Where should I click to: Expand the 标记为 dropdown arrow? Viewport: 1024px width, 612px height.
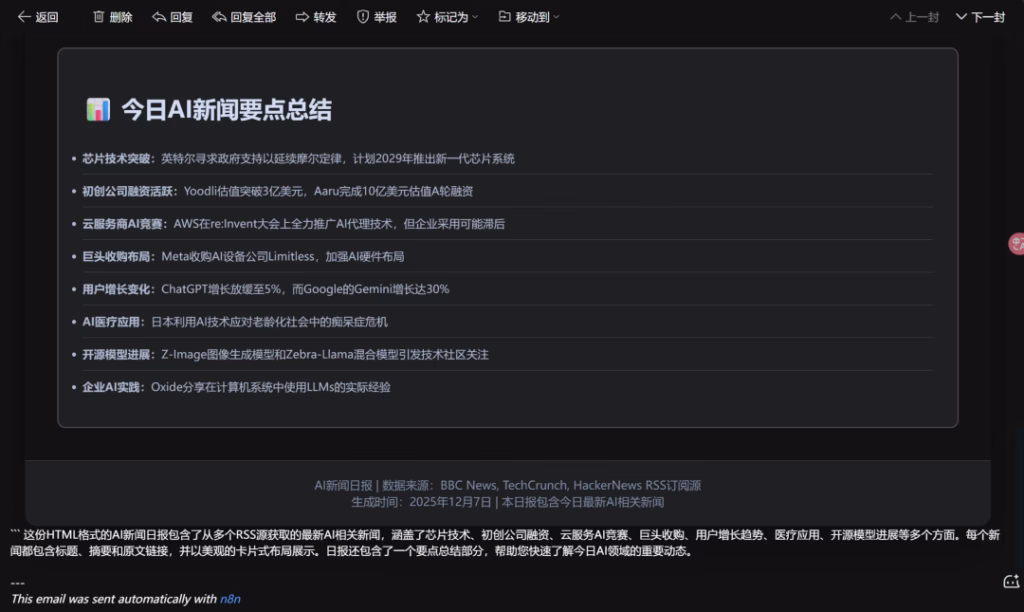(475, 17)
